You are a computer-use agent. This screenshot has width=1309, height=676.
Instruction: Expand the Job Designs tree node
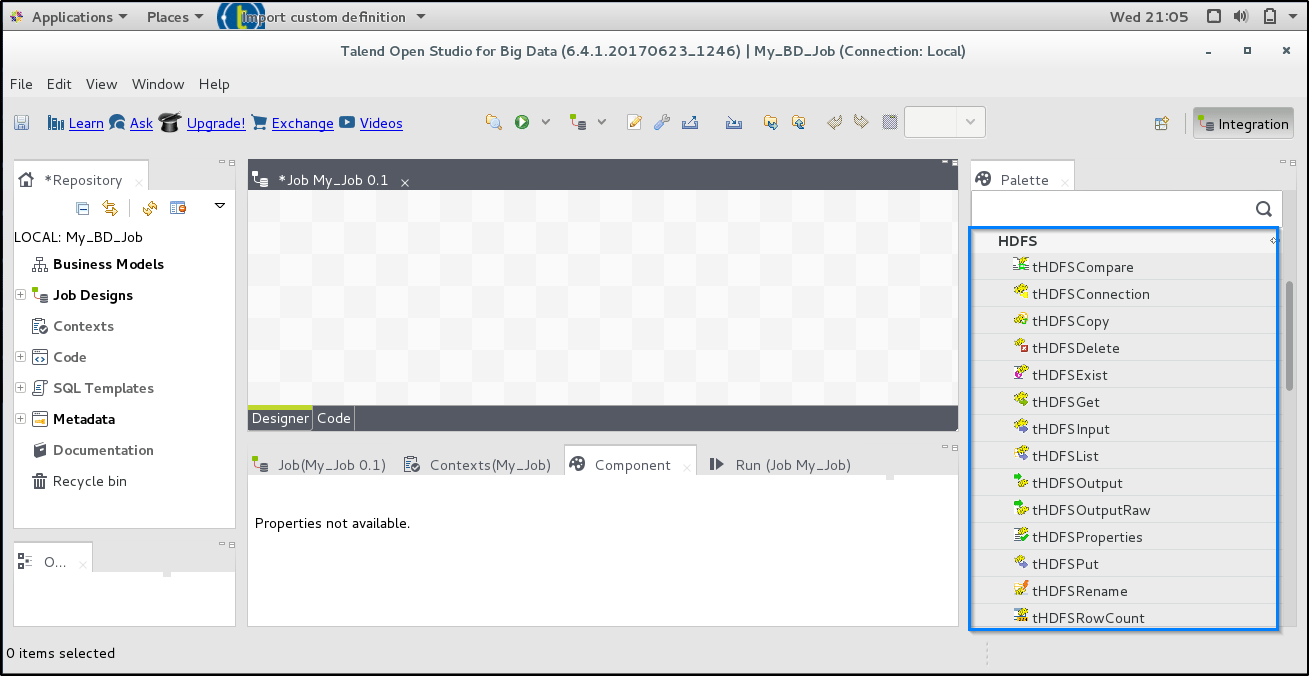tap(20, 295)
